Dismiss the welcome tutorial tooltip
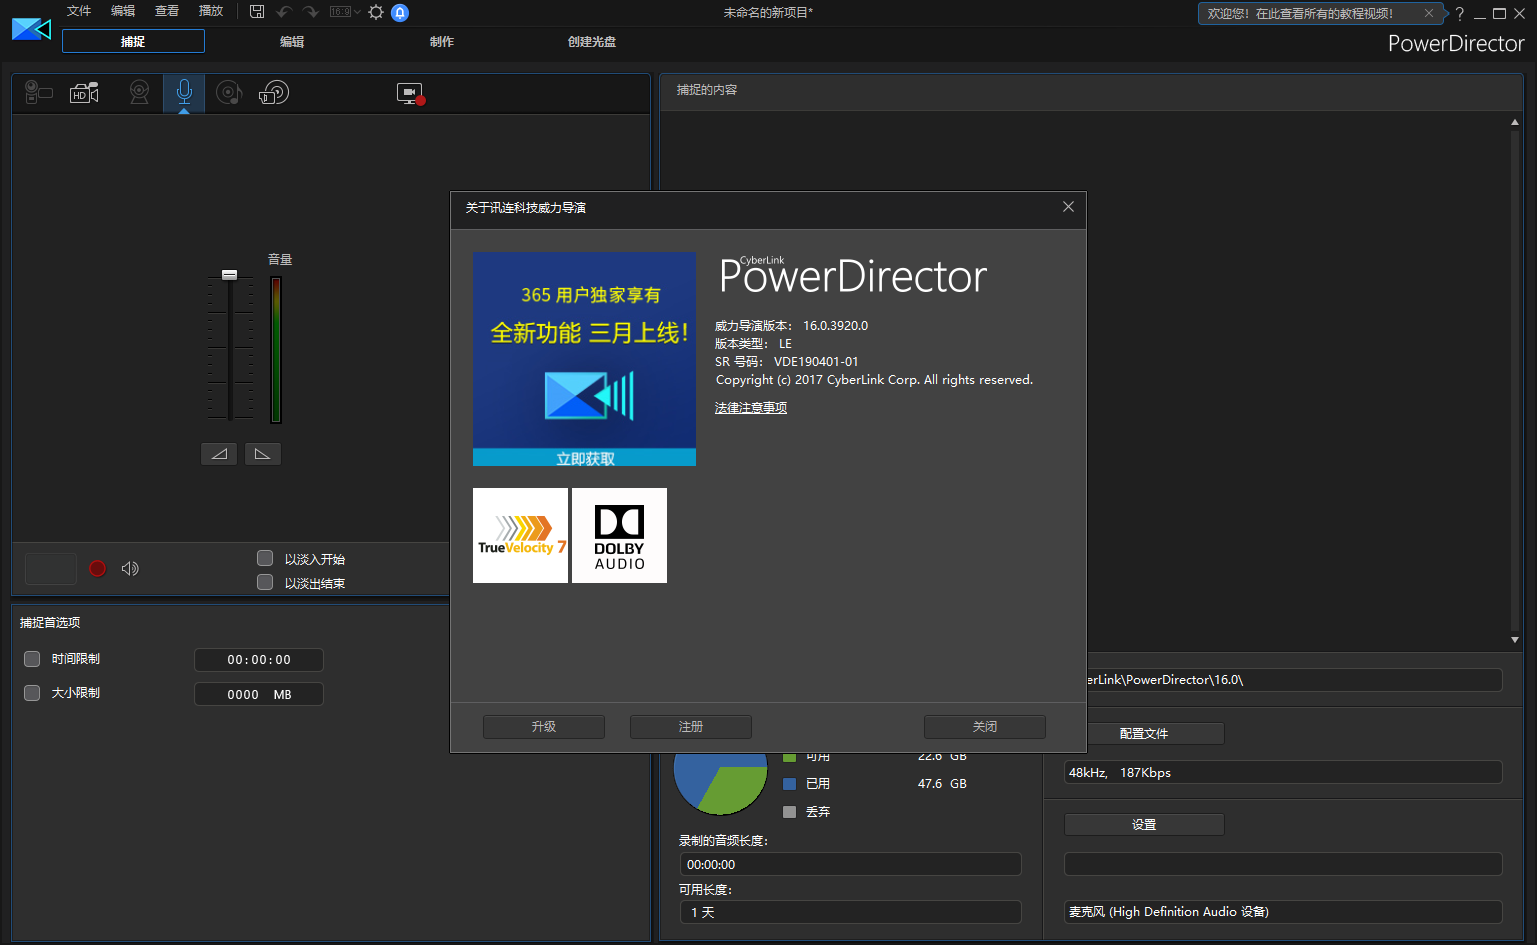Screen dimensions: 1537x945 point(1429,13)
